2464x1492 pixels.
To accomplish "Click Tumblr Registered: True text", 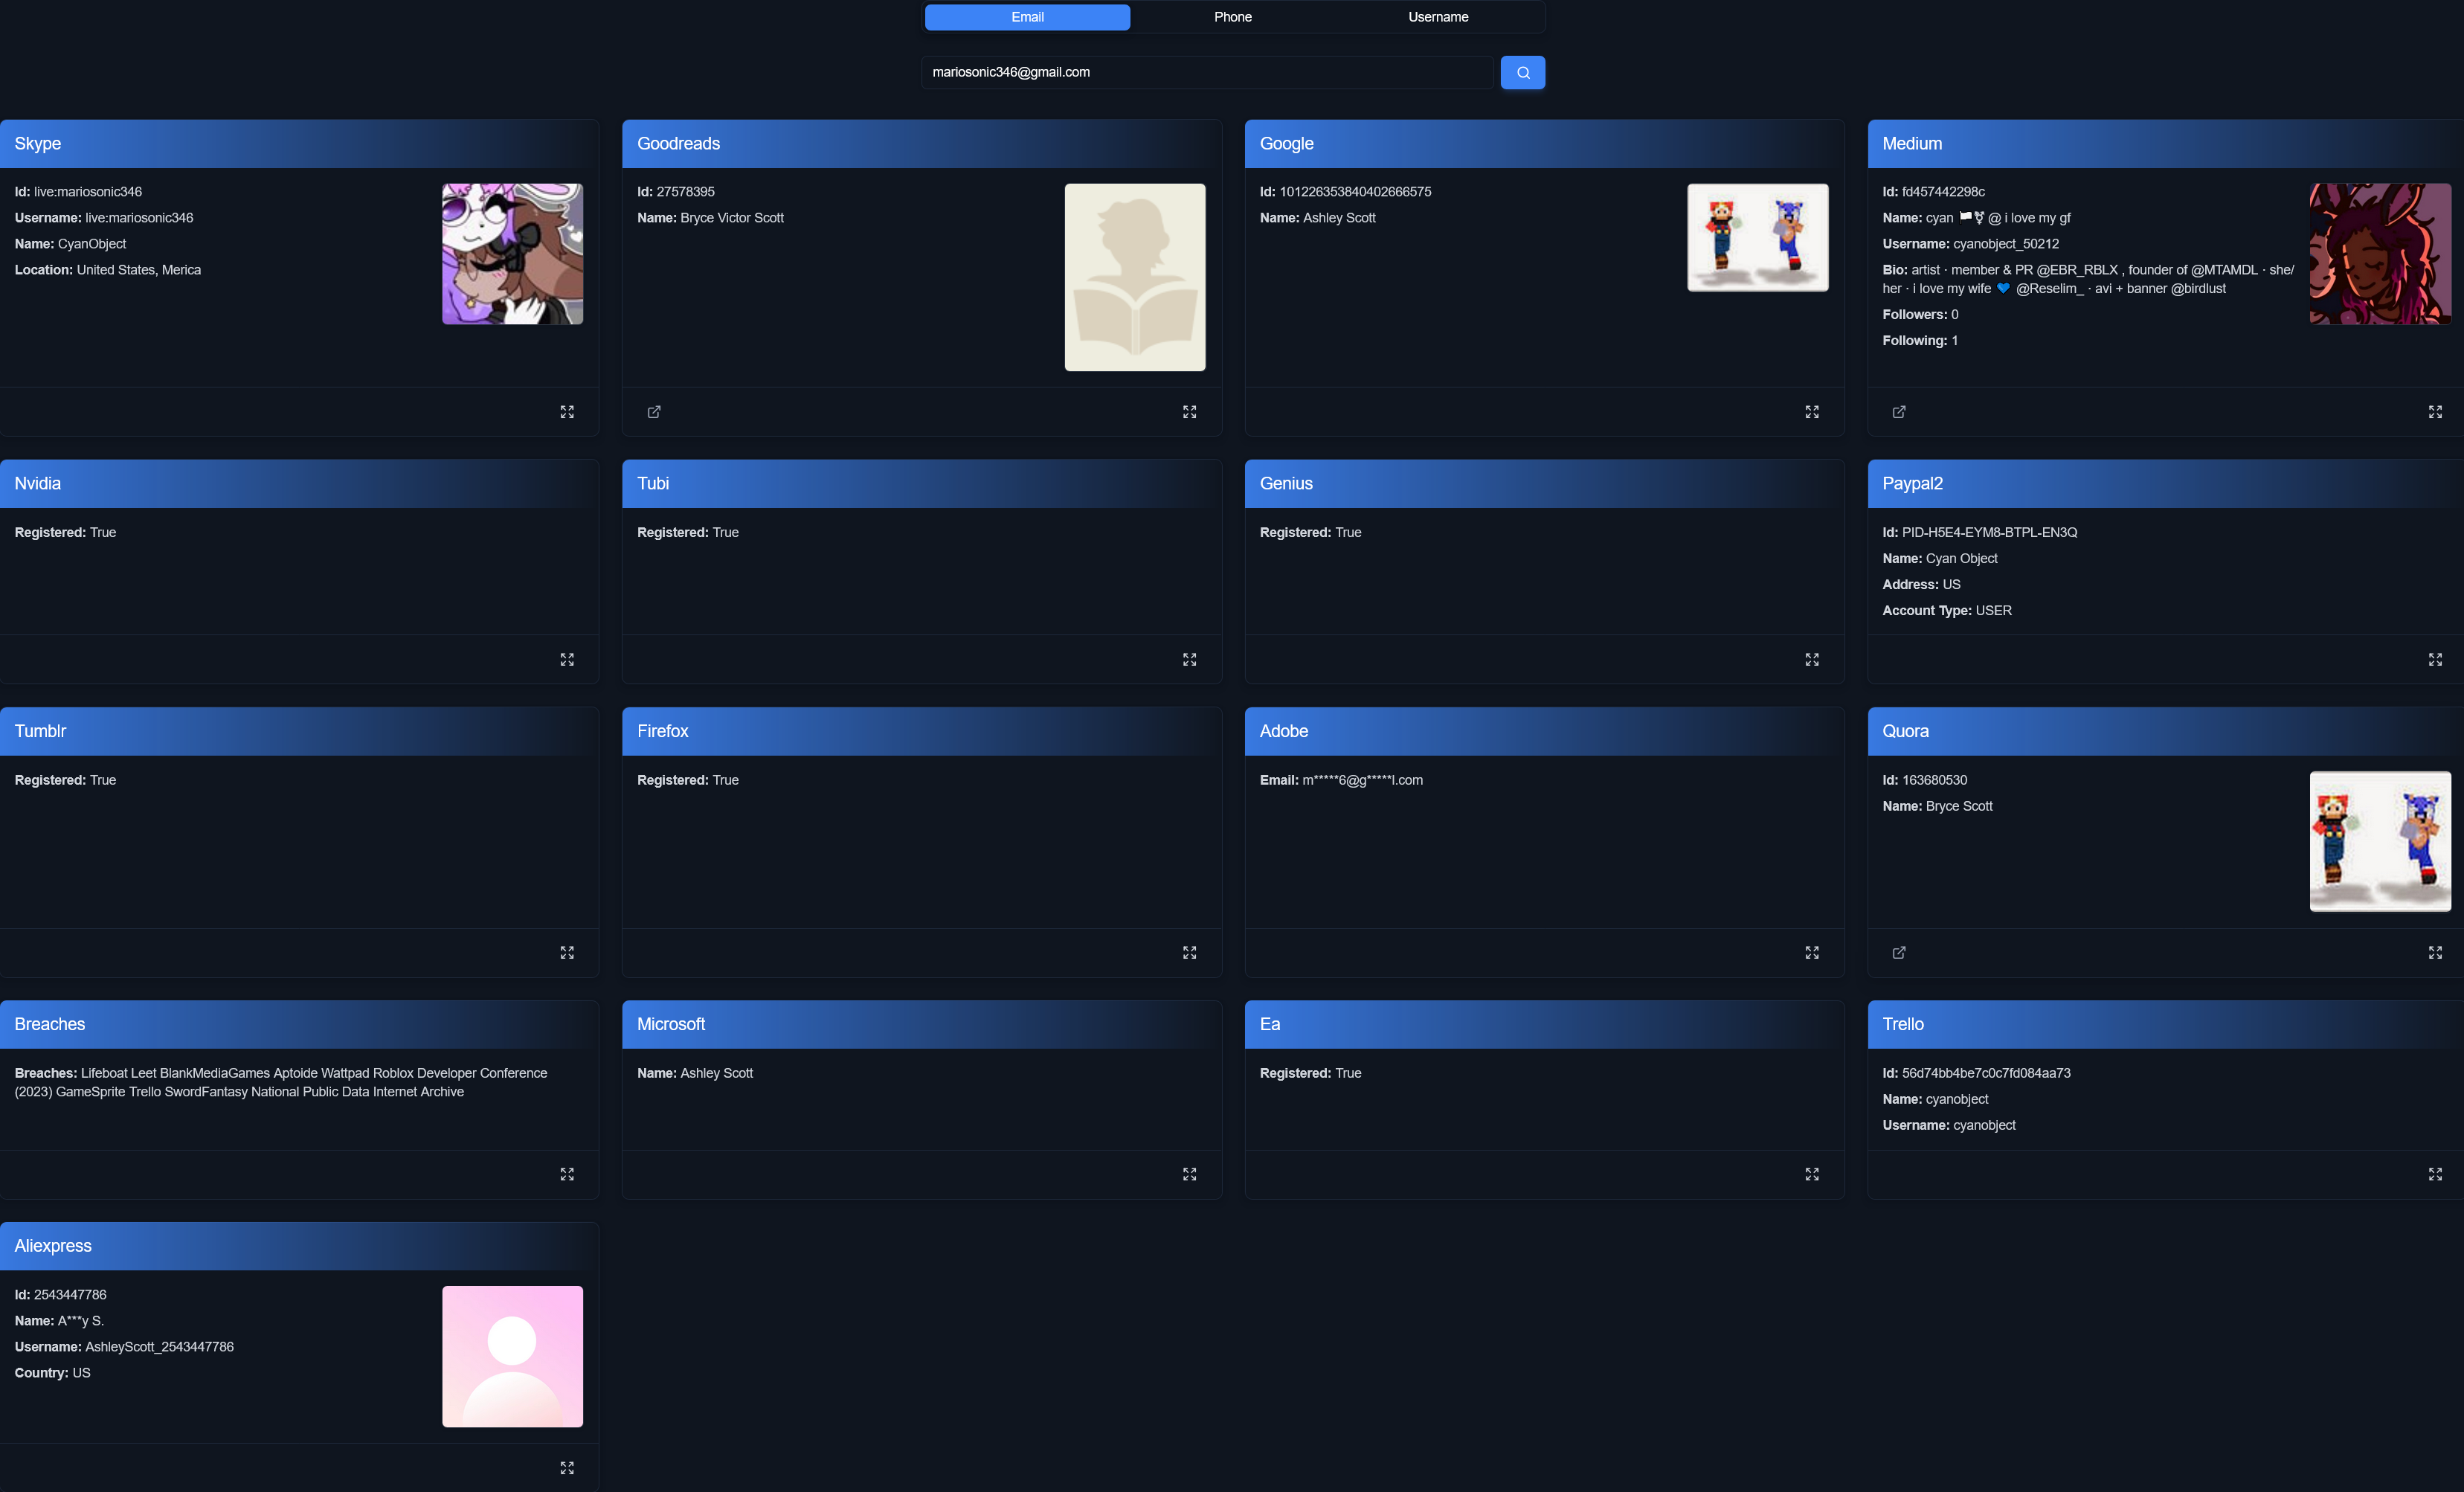I will tap(65, 780).
